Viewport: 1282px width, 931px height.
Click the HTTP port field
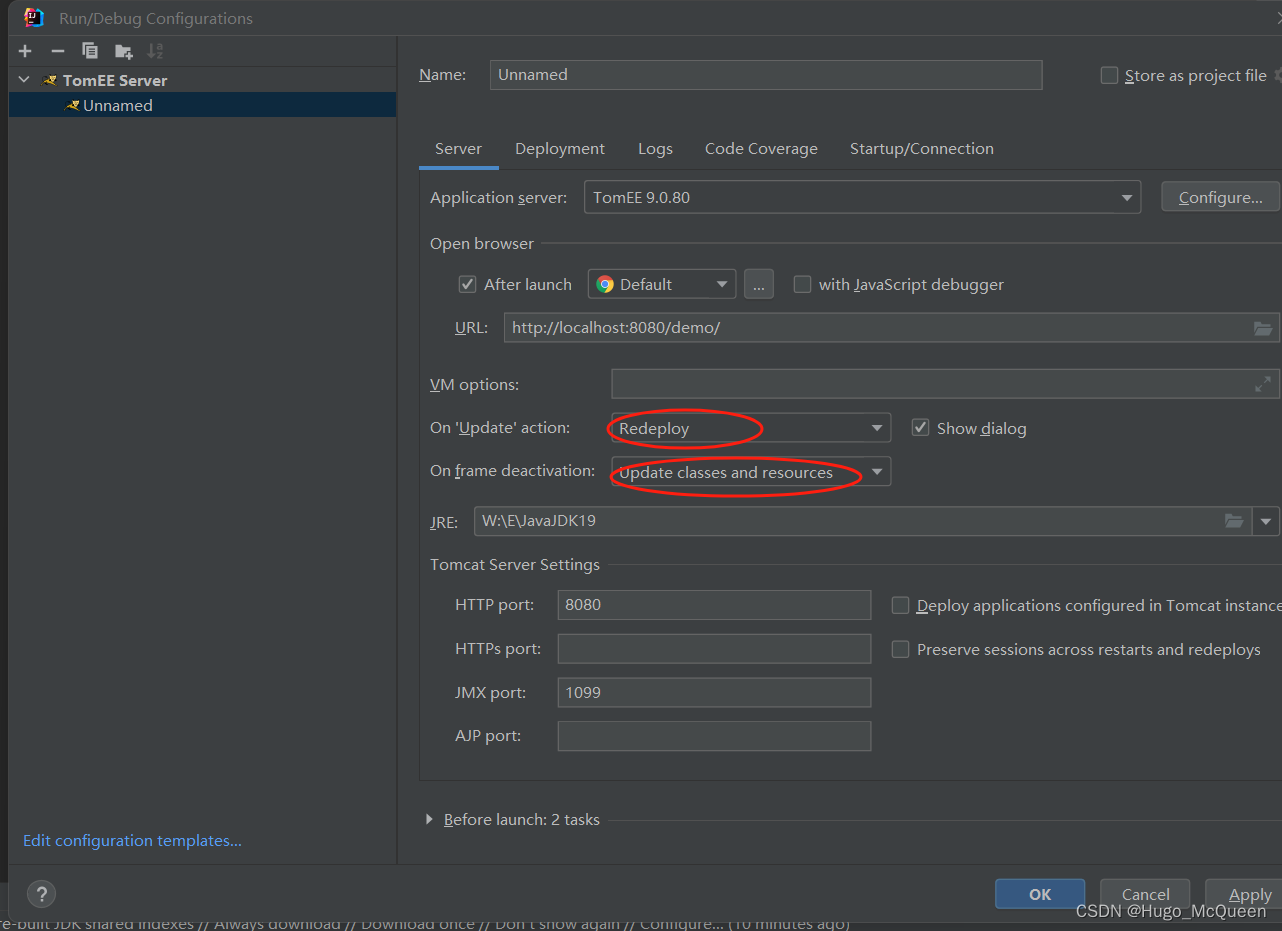click(x=714, y=605)
